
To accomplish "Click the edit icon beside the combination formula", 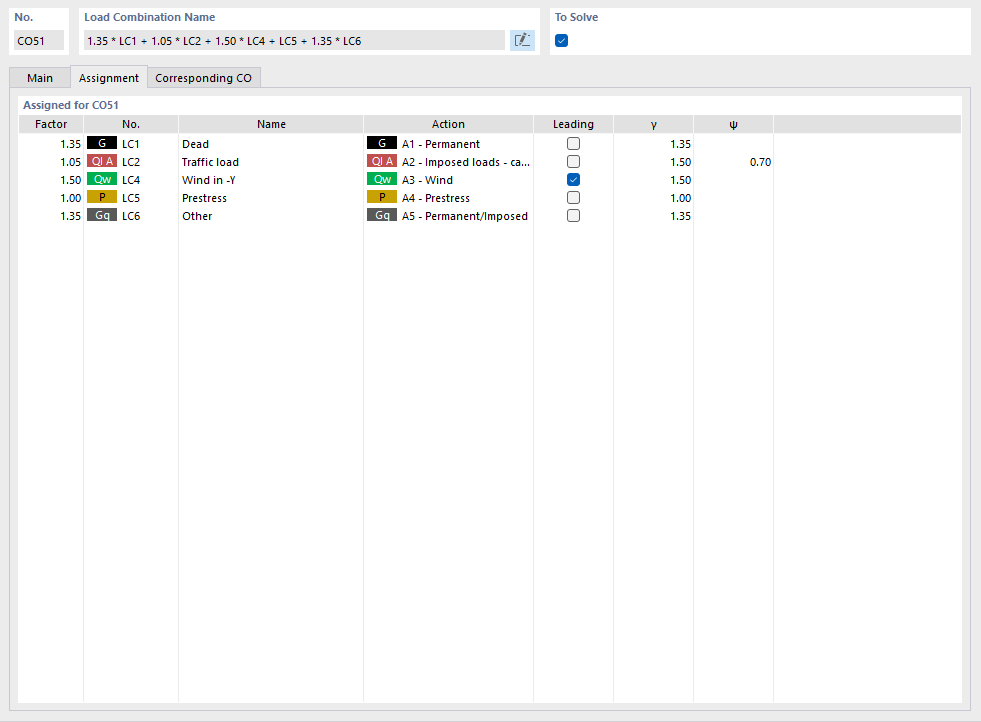I will coord(522,40).
